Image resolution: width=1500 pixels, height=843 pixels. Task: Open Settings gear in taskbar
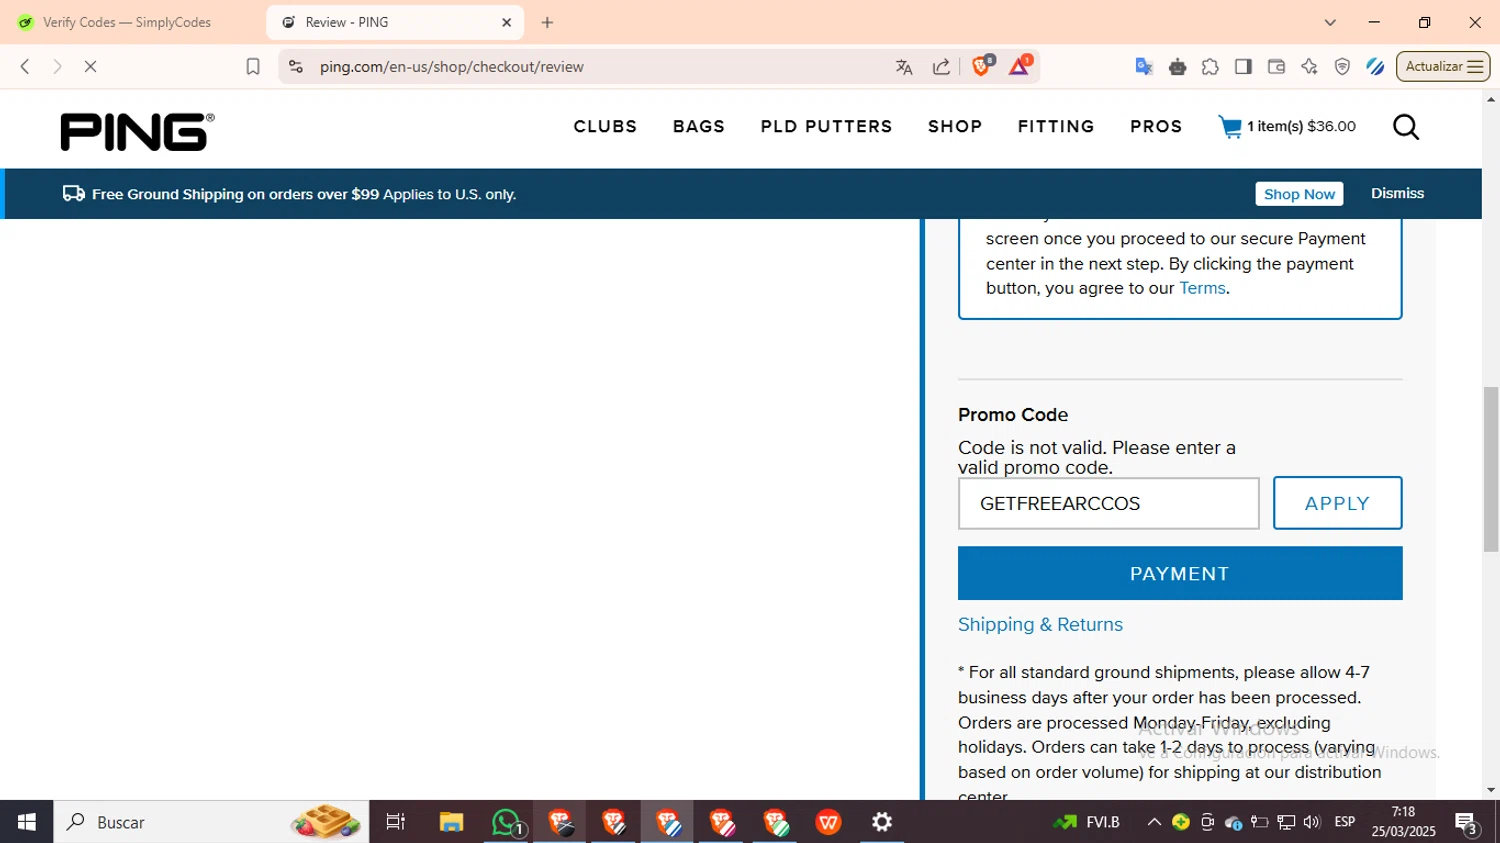click(x=882, y=822)
